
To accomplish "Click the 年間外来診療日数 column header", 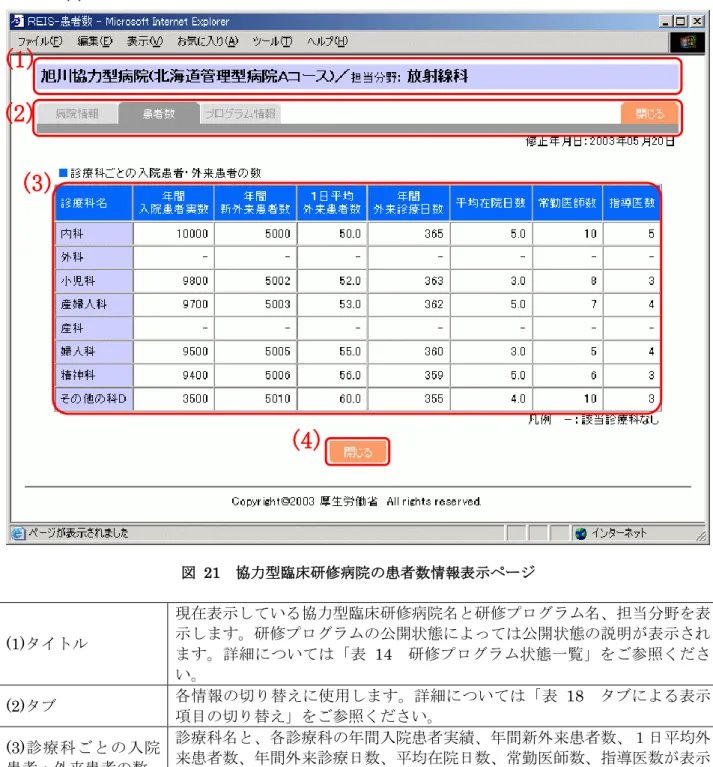I will pyautogui.click(x=408, y=203).
